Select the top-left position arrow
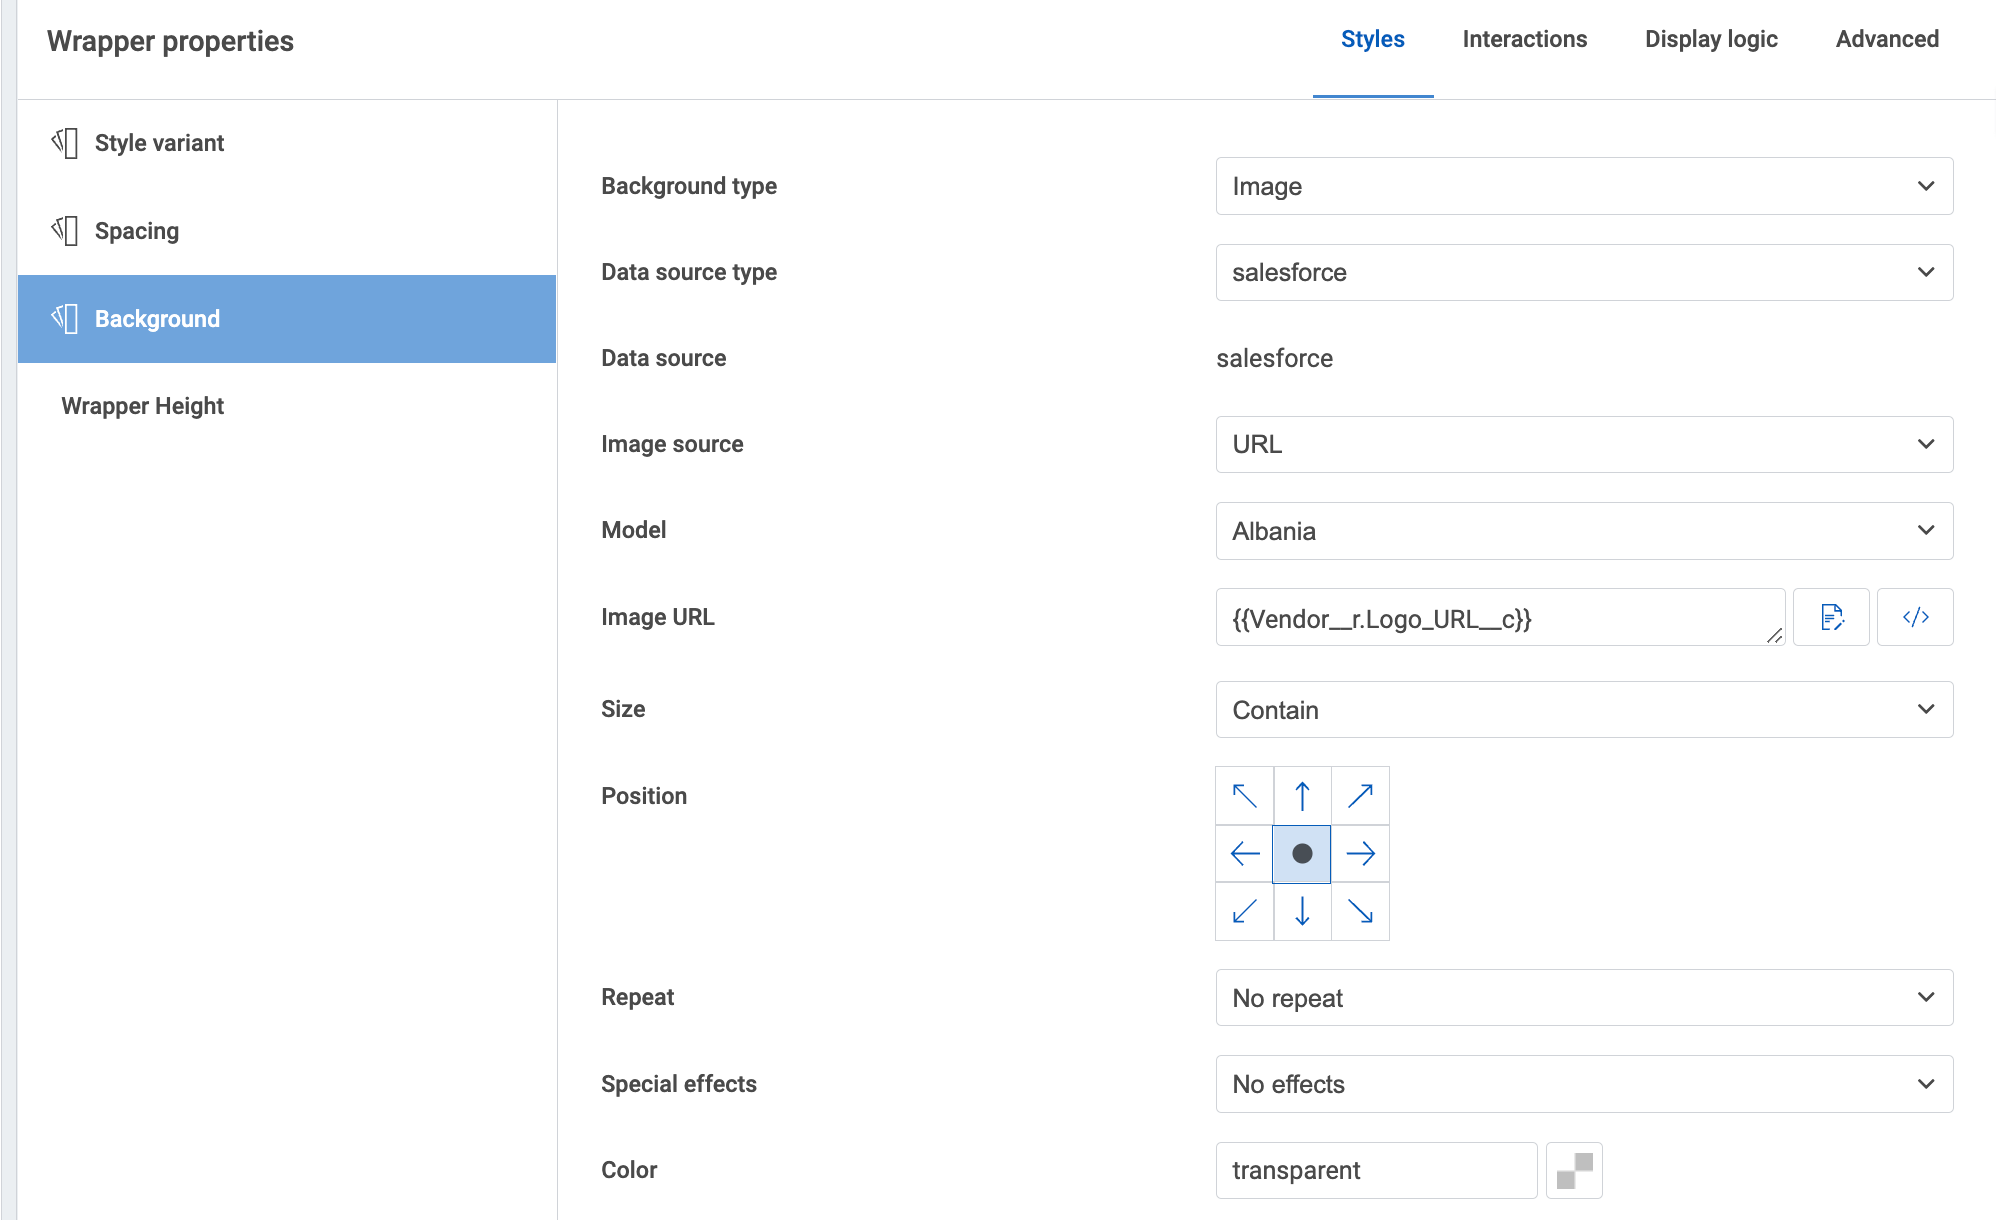The width and height of the screenshot is (1996, 1220). coord(1244,796)
